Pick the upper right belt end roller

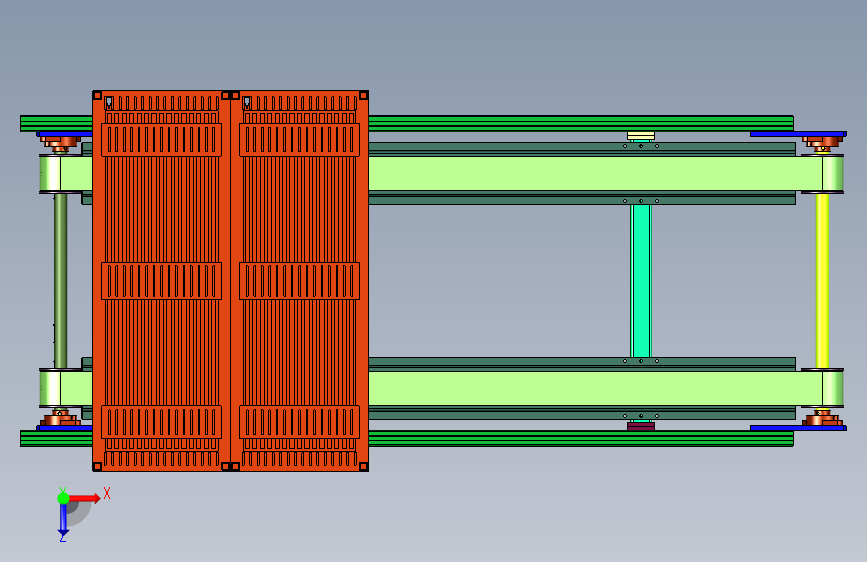pos(833,174)
